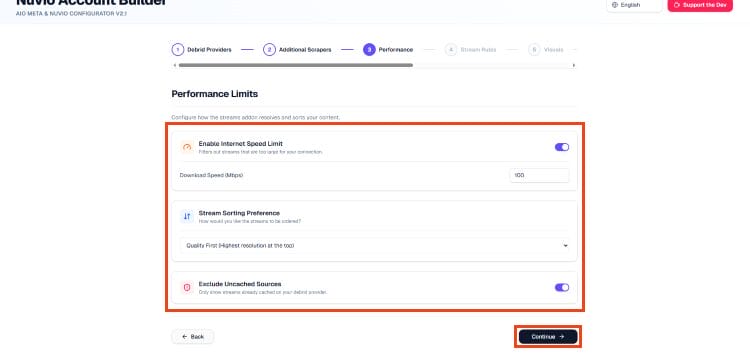750x360 pixels.
Task: Turn off Enable Internet Speed Limit switch
Action: 562,147
